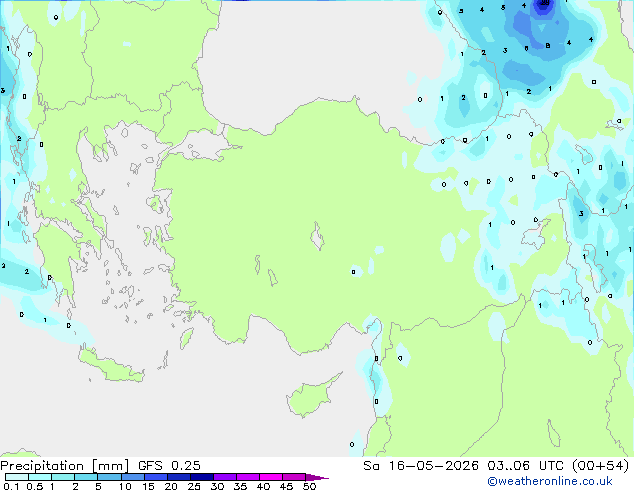The height and width of the screenshot is (490, 634).
Task: Click the 0.1–0.5 mm palest legend swatch
Action: click(17, 477)
